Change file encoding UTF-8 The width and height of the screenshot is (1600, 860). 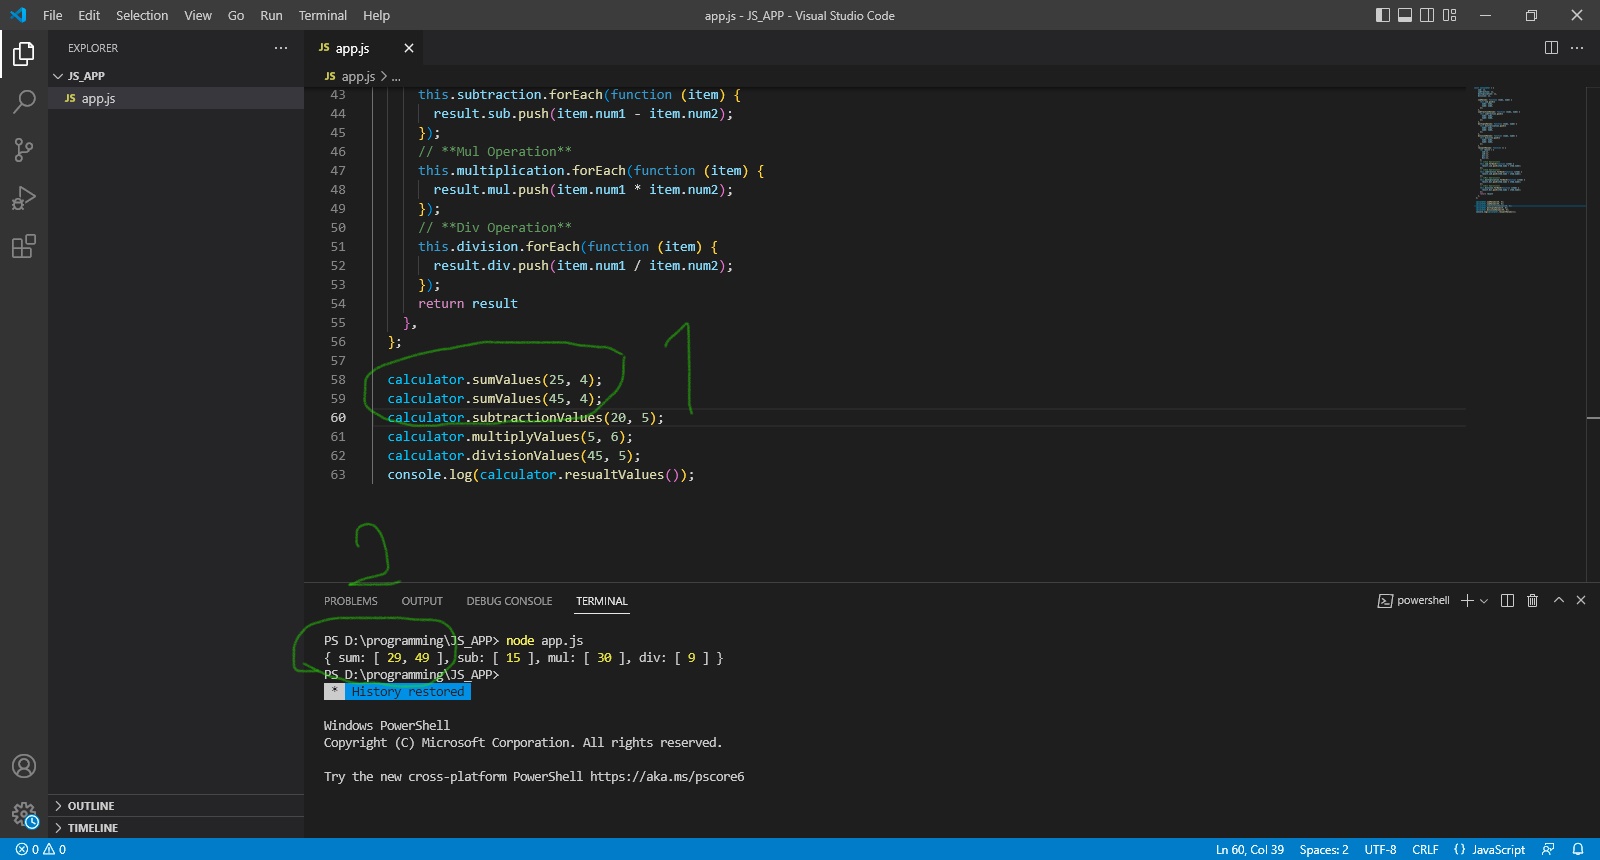click(x=1380, y=850)
